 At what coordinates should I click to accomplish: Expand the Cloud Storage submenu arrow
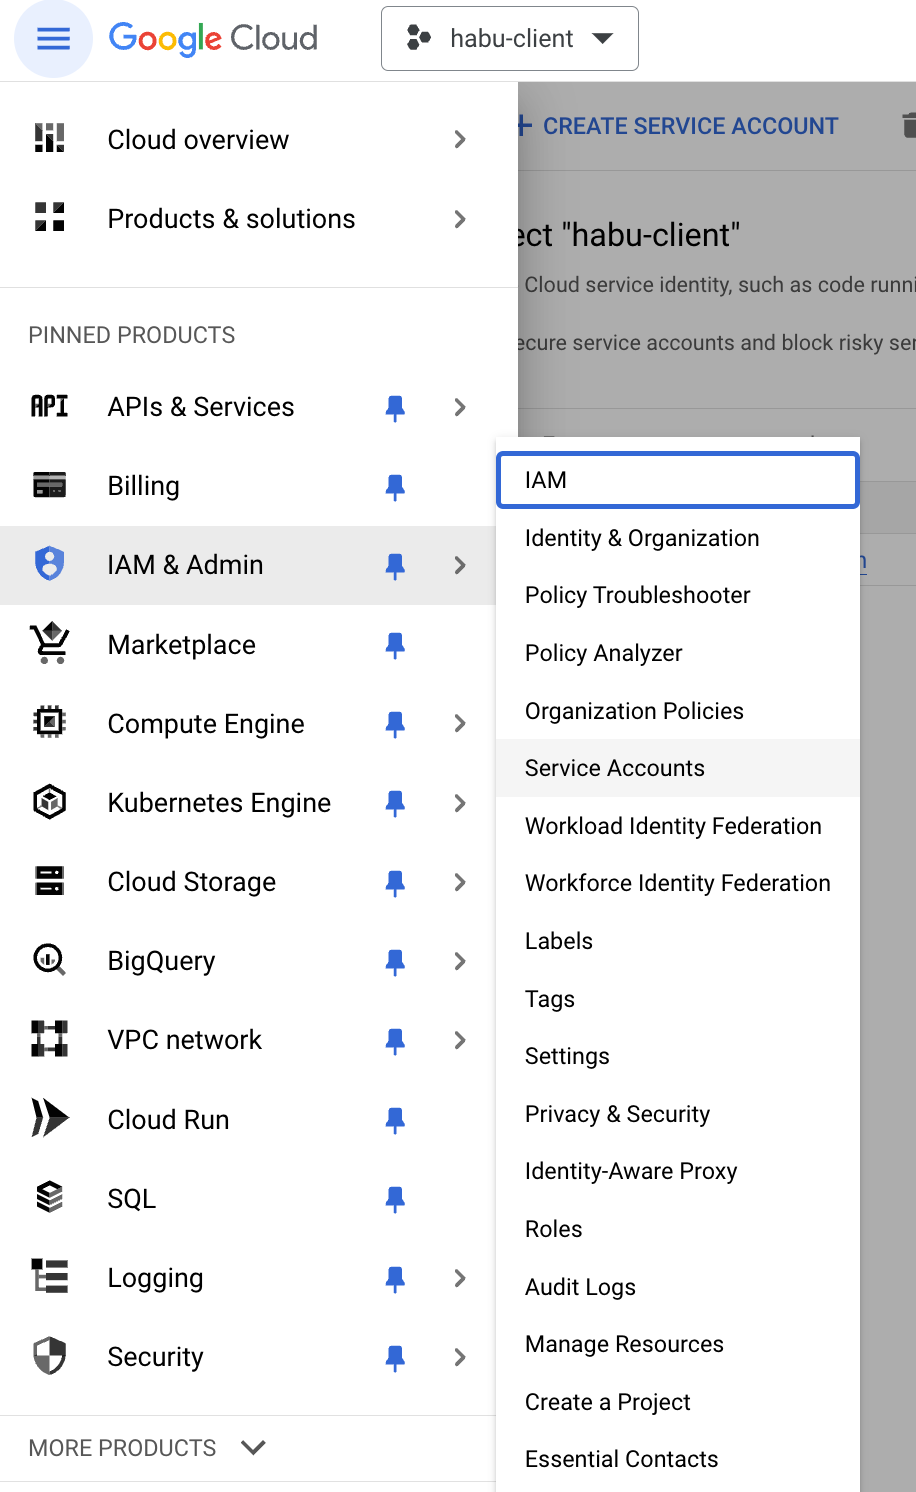460,882
